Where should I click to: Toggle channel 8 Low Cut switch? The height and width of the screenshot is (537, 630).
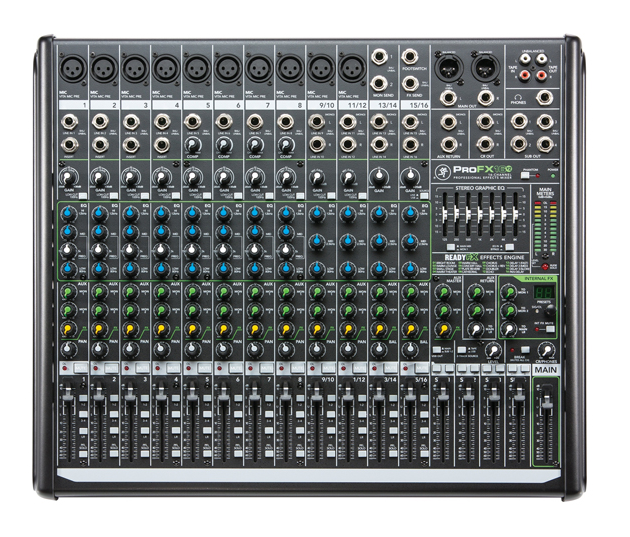pos(299,196)
